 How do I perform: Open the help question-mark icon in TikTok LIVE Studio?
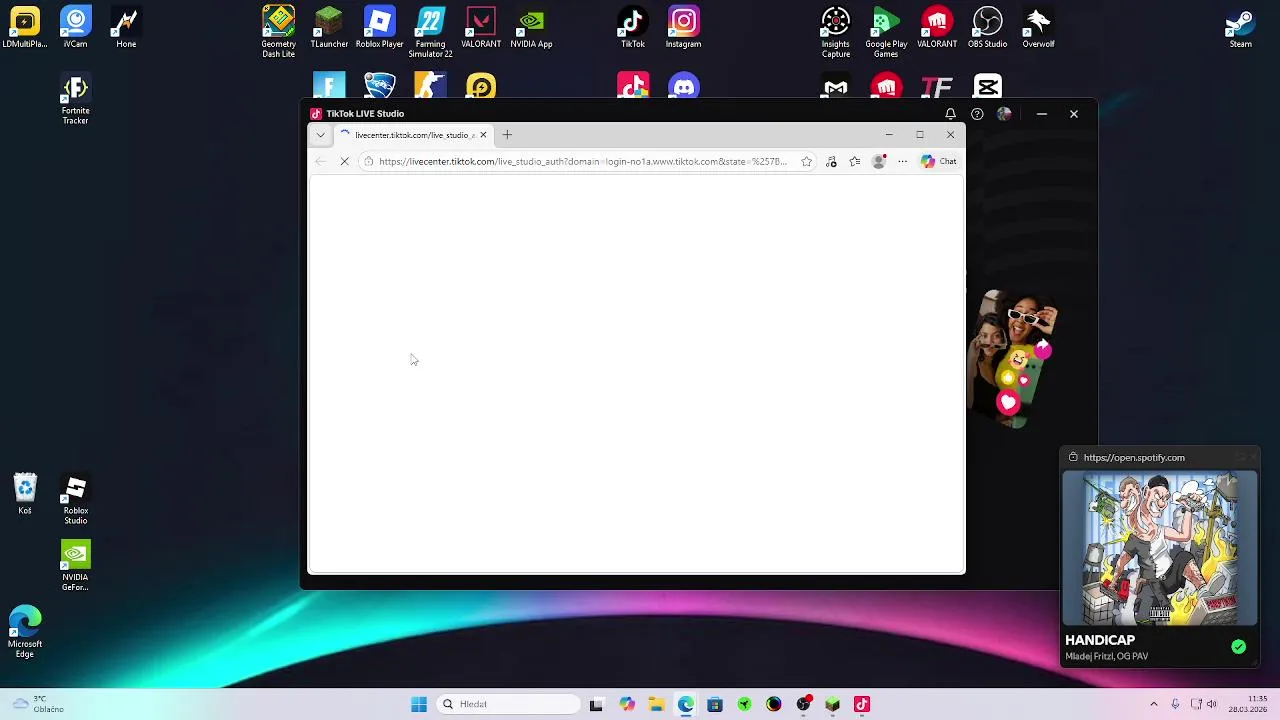pyautogui.click(x=977, y=114)
